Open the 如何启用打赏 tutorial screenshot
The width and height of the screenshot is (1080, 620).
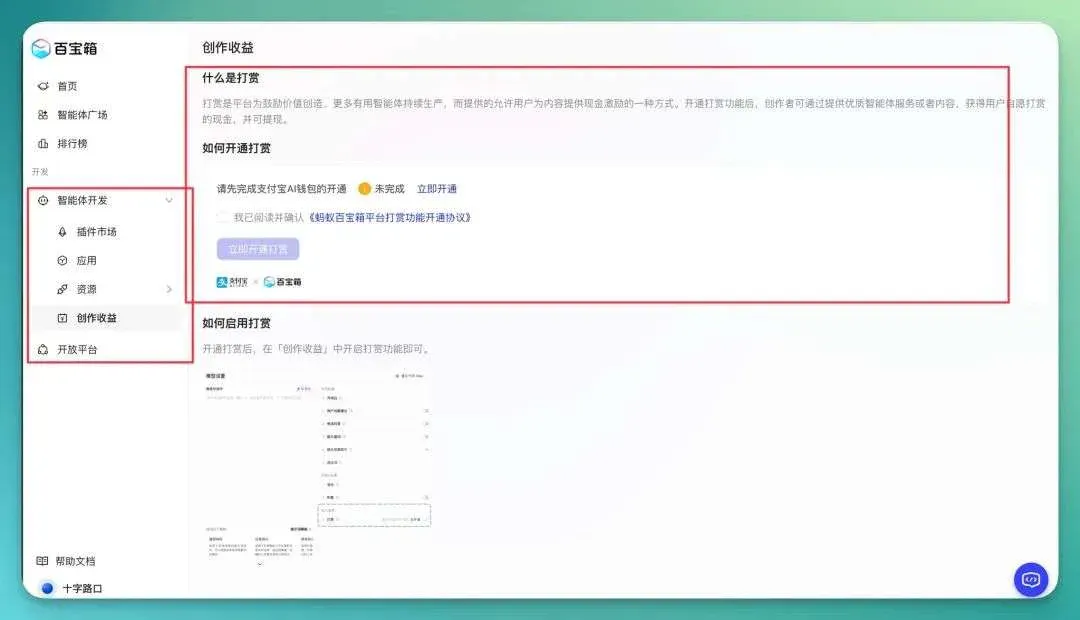click(318, 468)
